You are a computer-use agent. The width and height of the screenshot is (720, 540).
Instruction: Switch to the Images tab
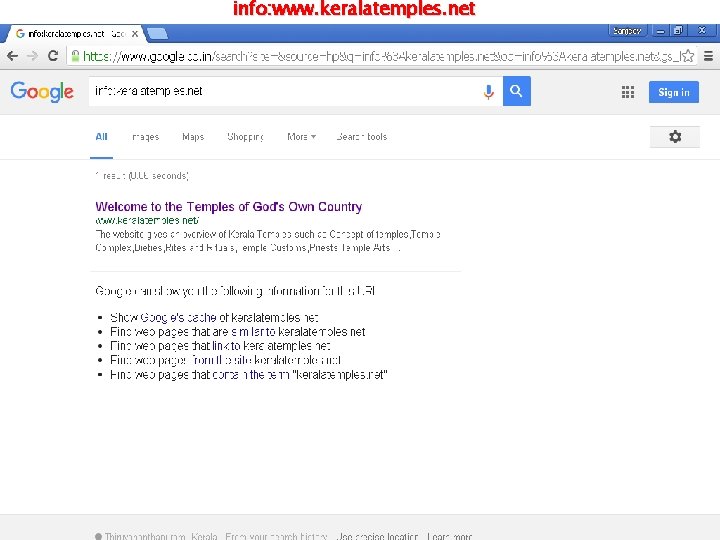point(145,137)
